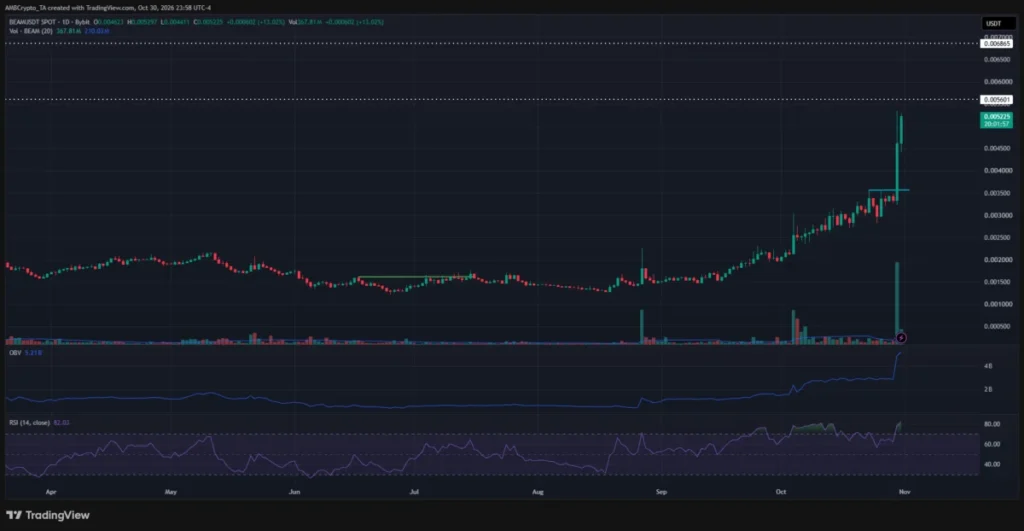Click the 40.00 tick on the RSI scale

click(x=992, y=464)
